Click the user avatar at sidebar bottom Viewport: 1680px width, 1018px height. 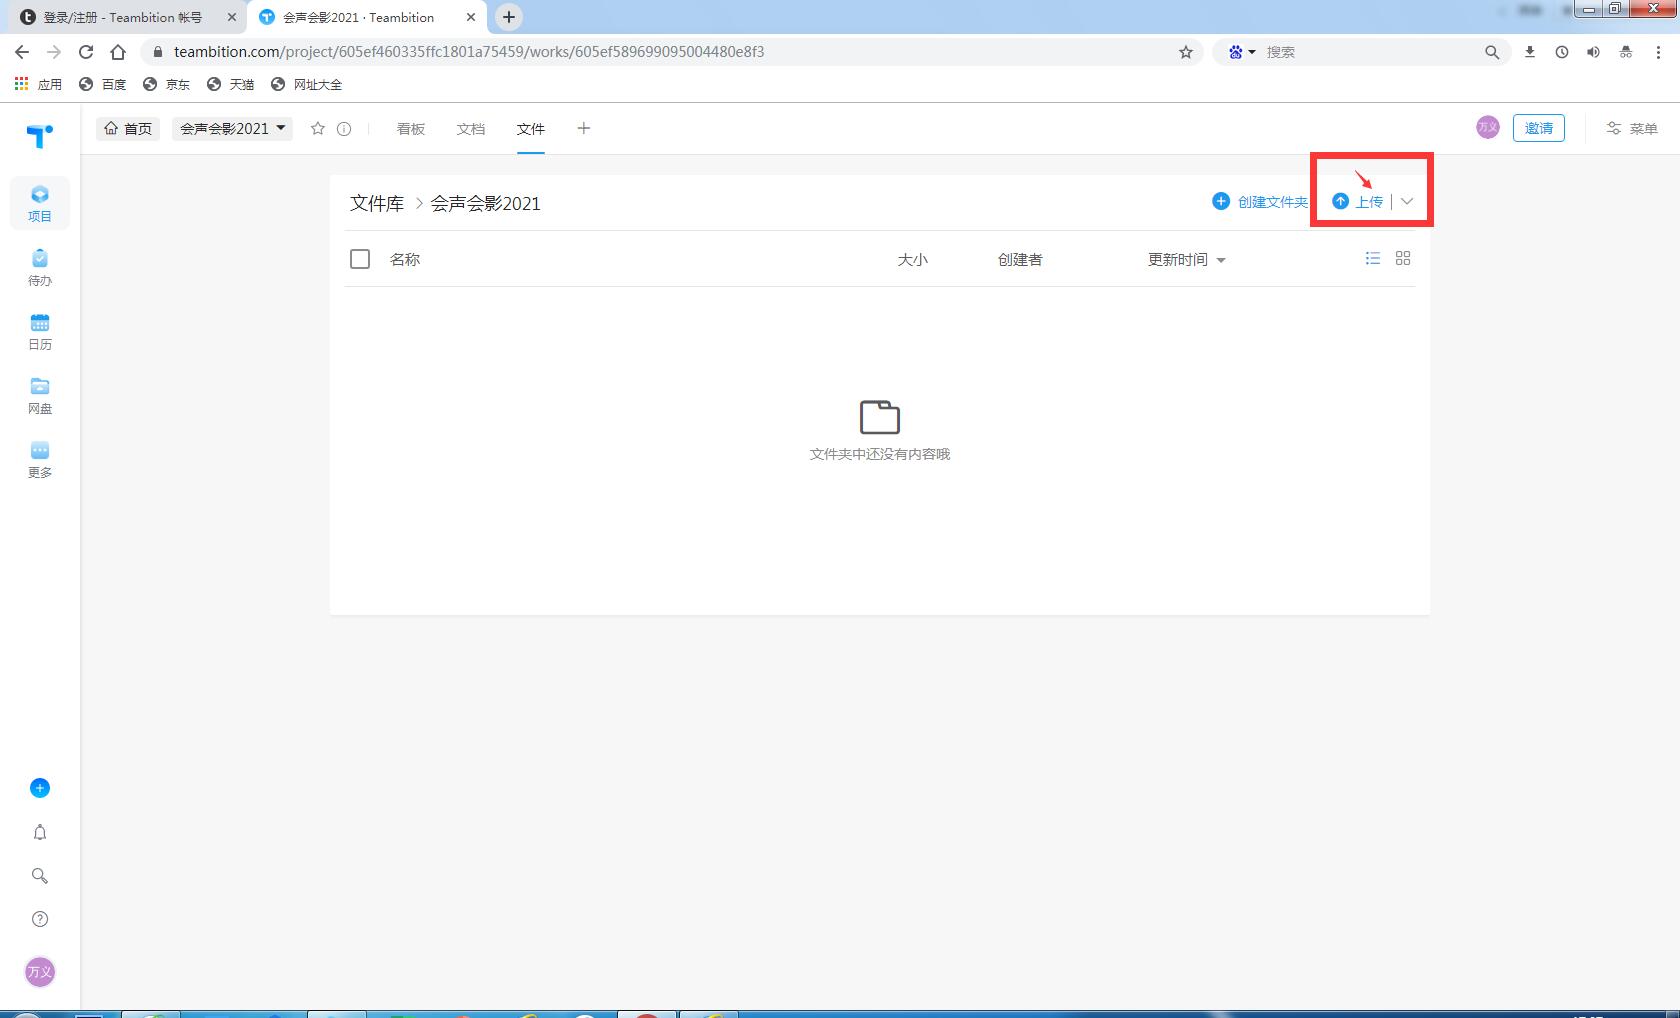(x=40, y=972)
